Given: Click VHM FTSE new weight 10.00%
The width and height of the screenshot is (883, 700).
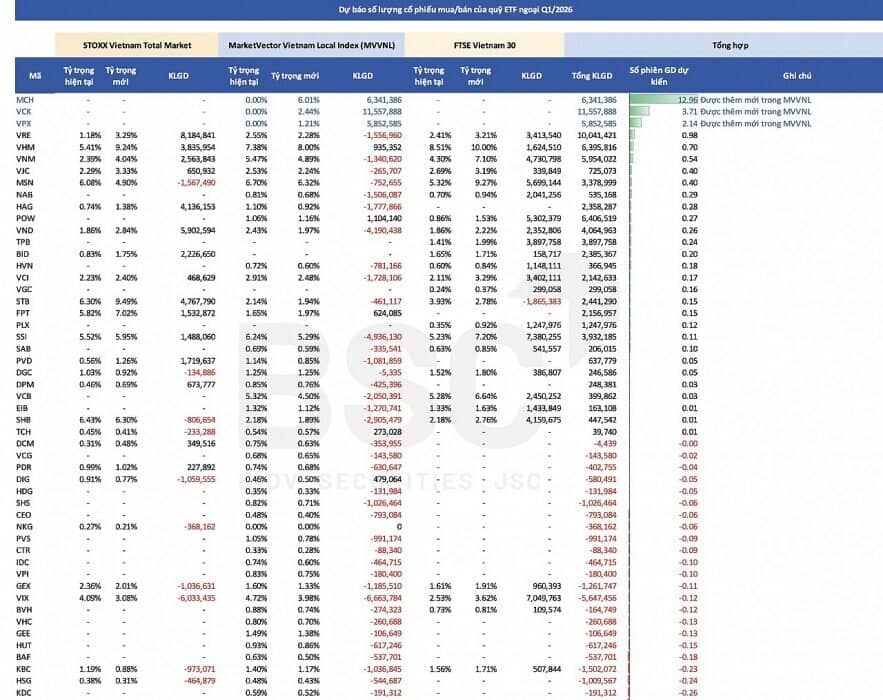Looking at the screenshot, I should coord(484,147).
